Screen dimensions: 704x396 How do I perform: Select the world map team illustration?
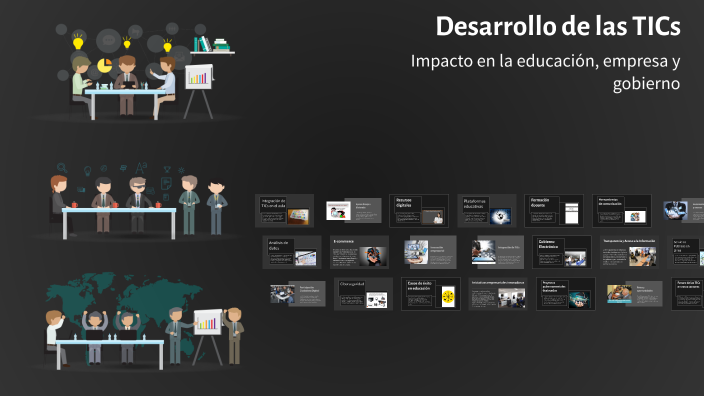(x=139, y=321)
